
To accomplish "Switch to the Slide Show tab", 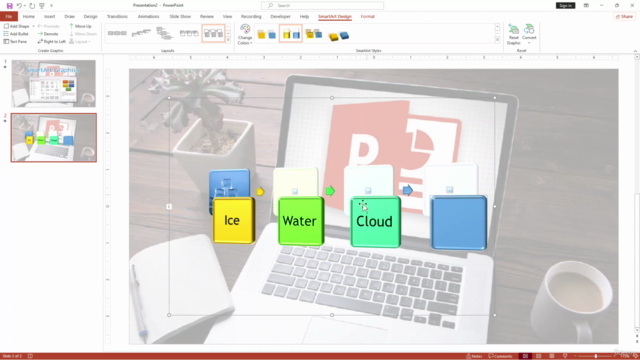I will click(x=180, y=17).
